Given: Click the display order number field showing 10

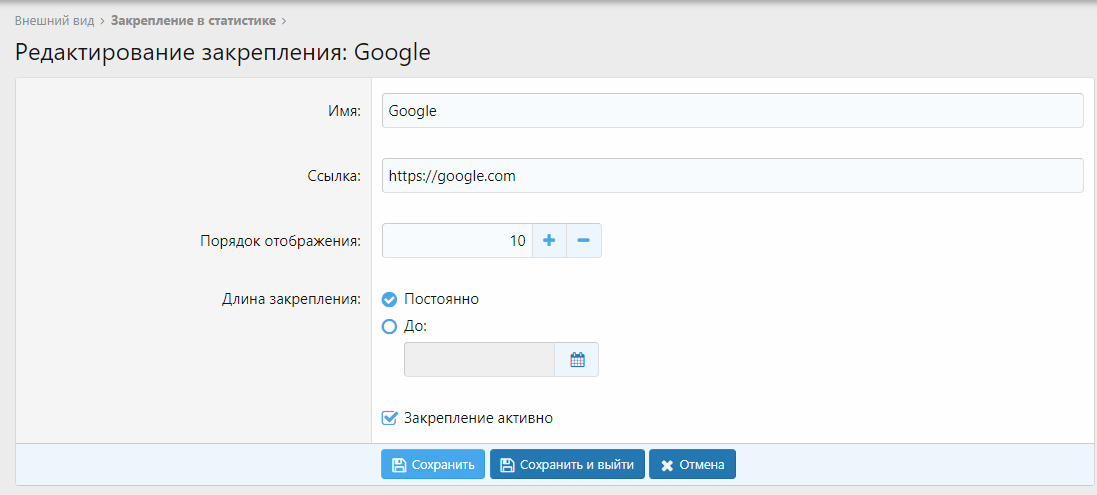Looking at the screenshot, I should point(457,241).
